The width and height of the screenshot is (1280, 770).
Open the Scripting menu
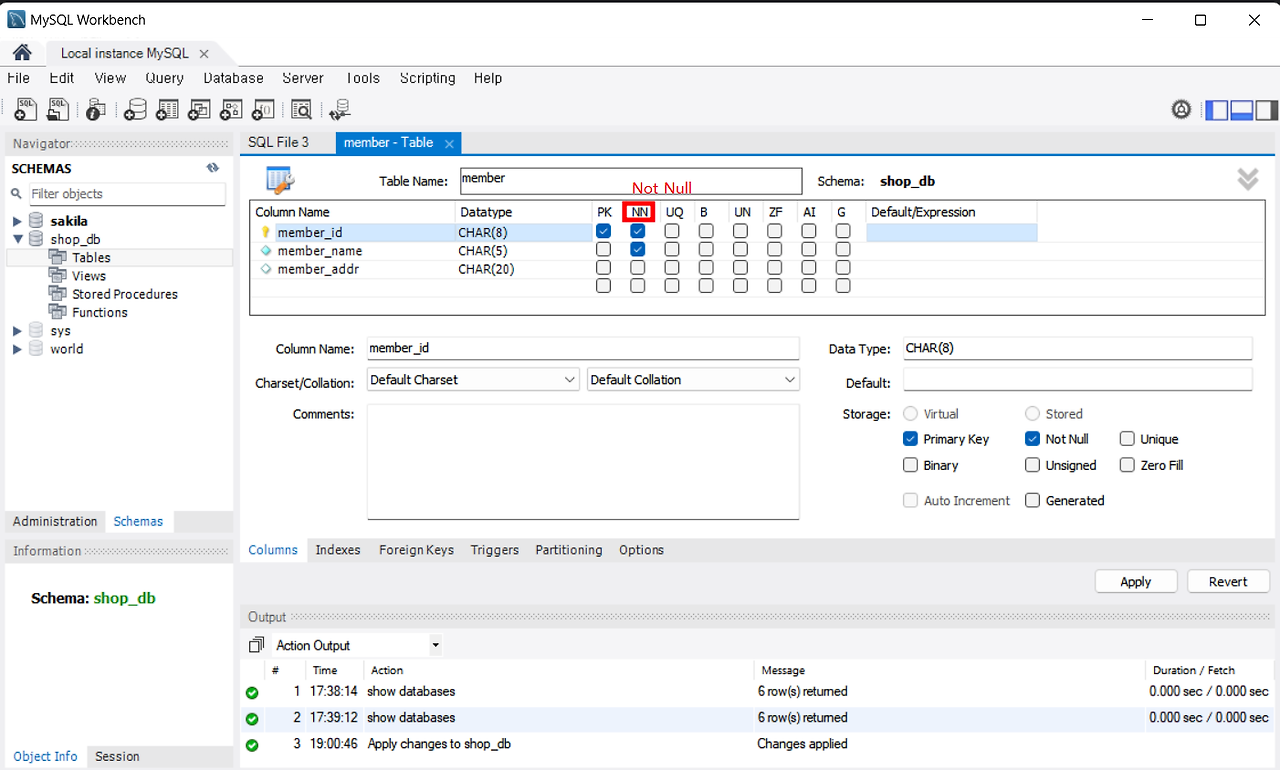pos(427,78)
